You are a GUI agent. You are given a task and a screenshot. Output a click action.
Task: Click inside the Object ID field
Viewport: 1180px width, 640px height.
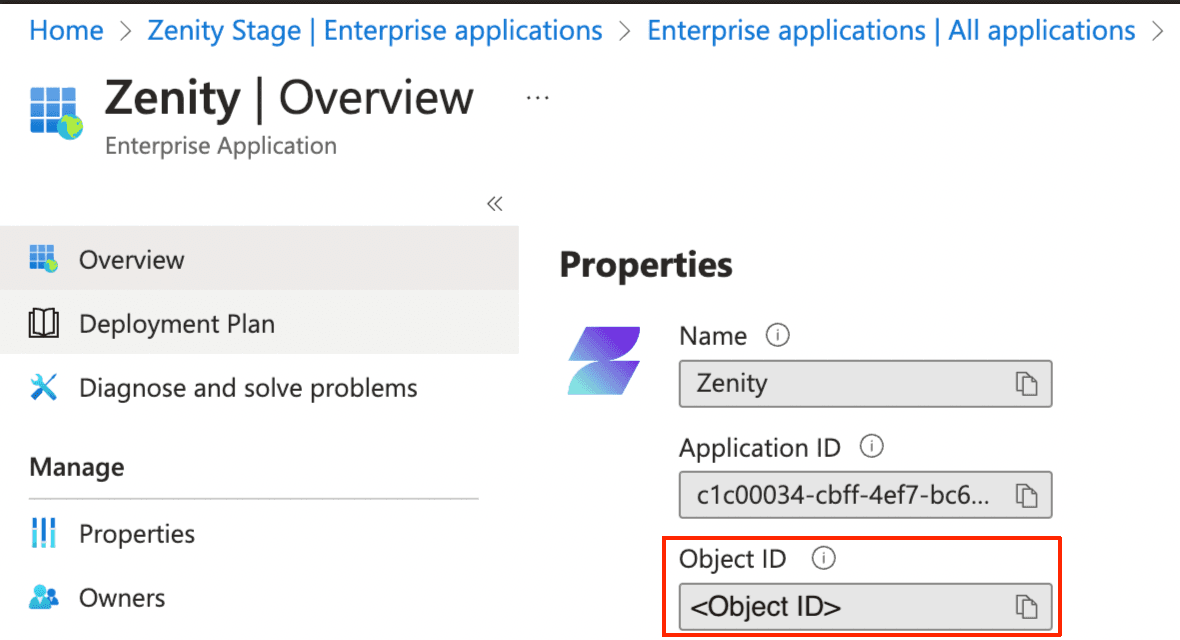[865, 607]
